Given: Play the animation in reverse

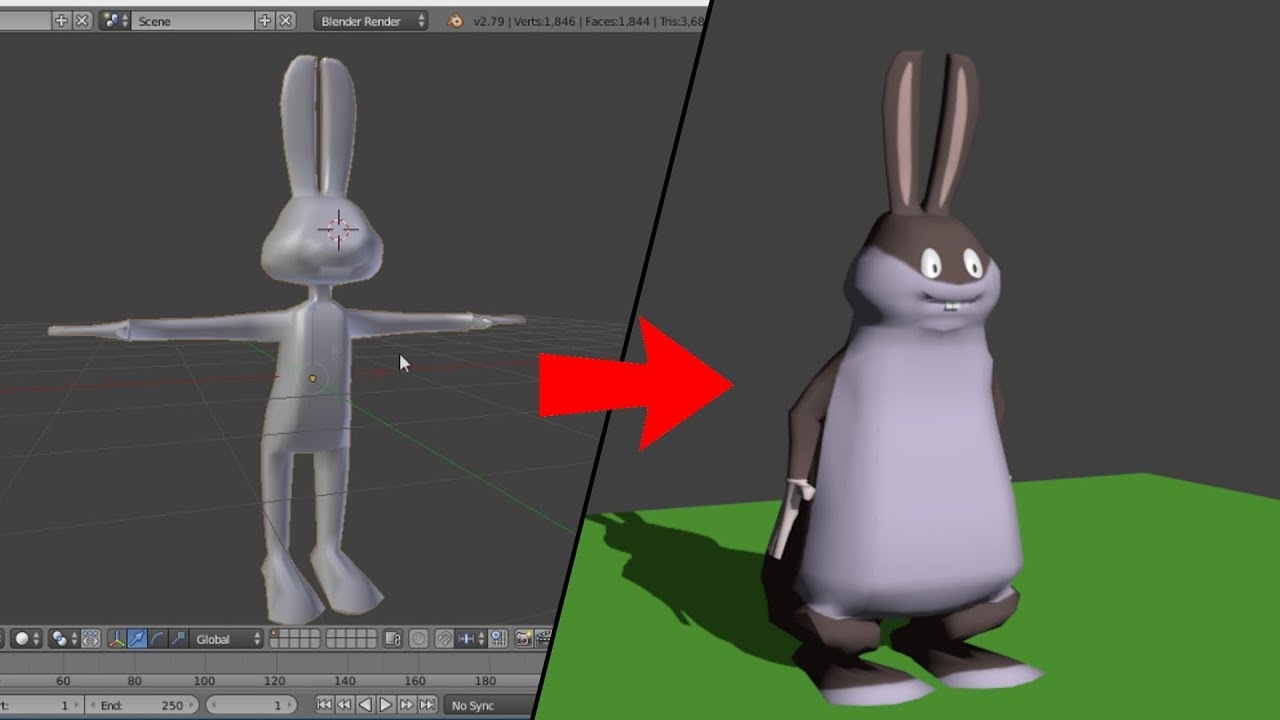Looking at the screenshot, I should [365, 705].
